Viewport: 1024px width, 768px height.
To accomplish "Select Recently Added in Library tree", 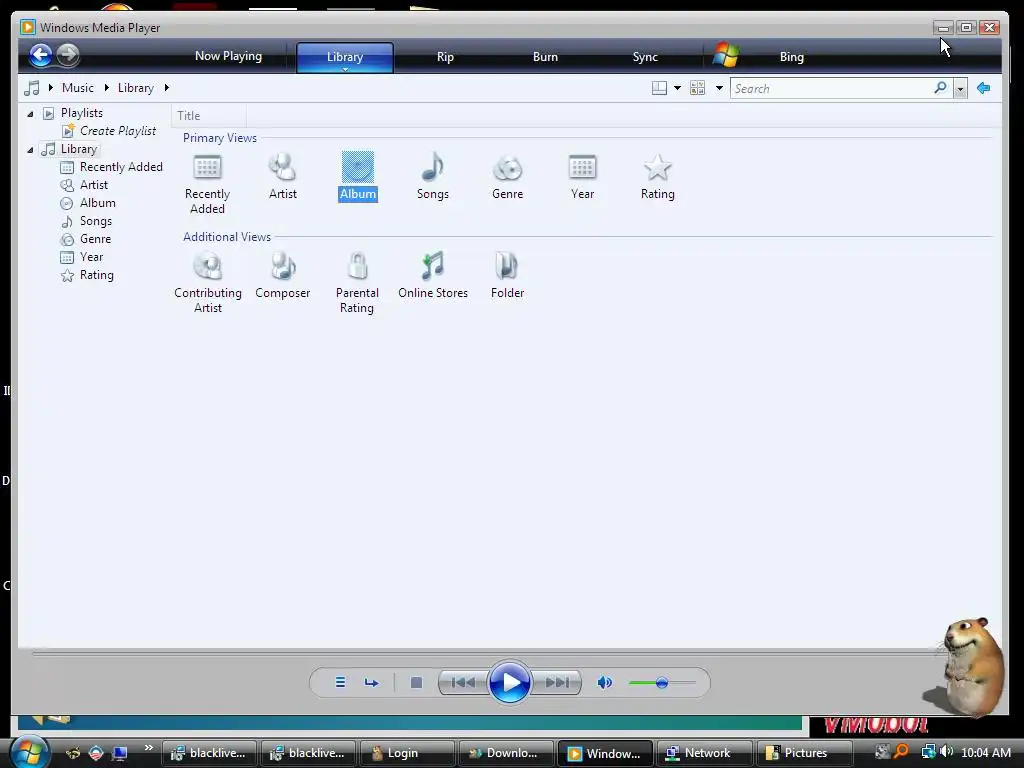I will coord(121,167).
